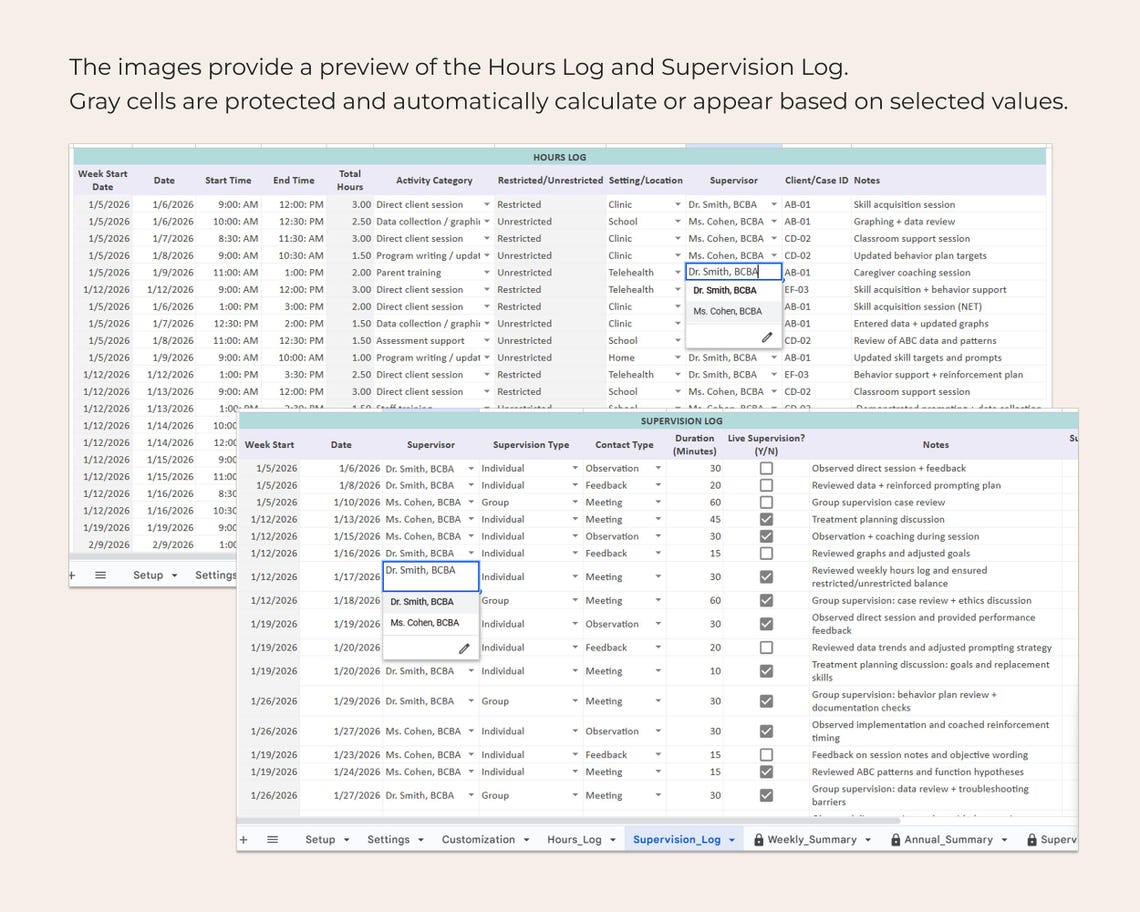Open the Hours_Log tab dropdown arrow
Viewport: 1140px width, 912px height.
click(613, 840)
